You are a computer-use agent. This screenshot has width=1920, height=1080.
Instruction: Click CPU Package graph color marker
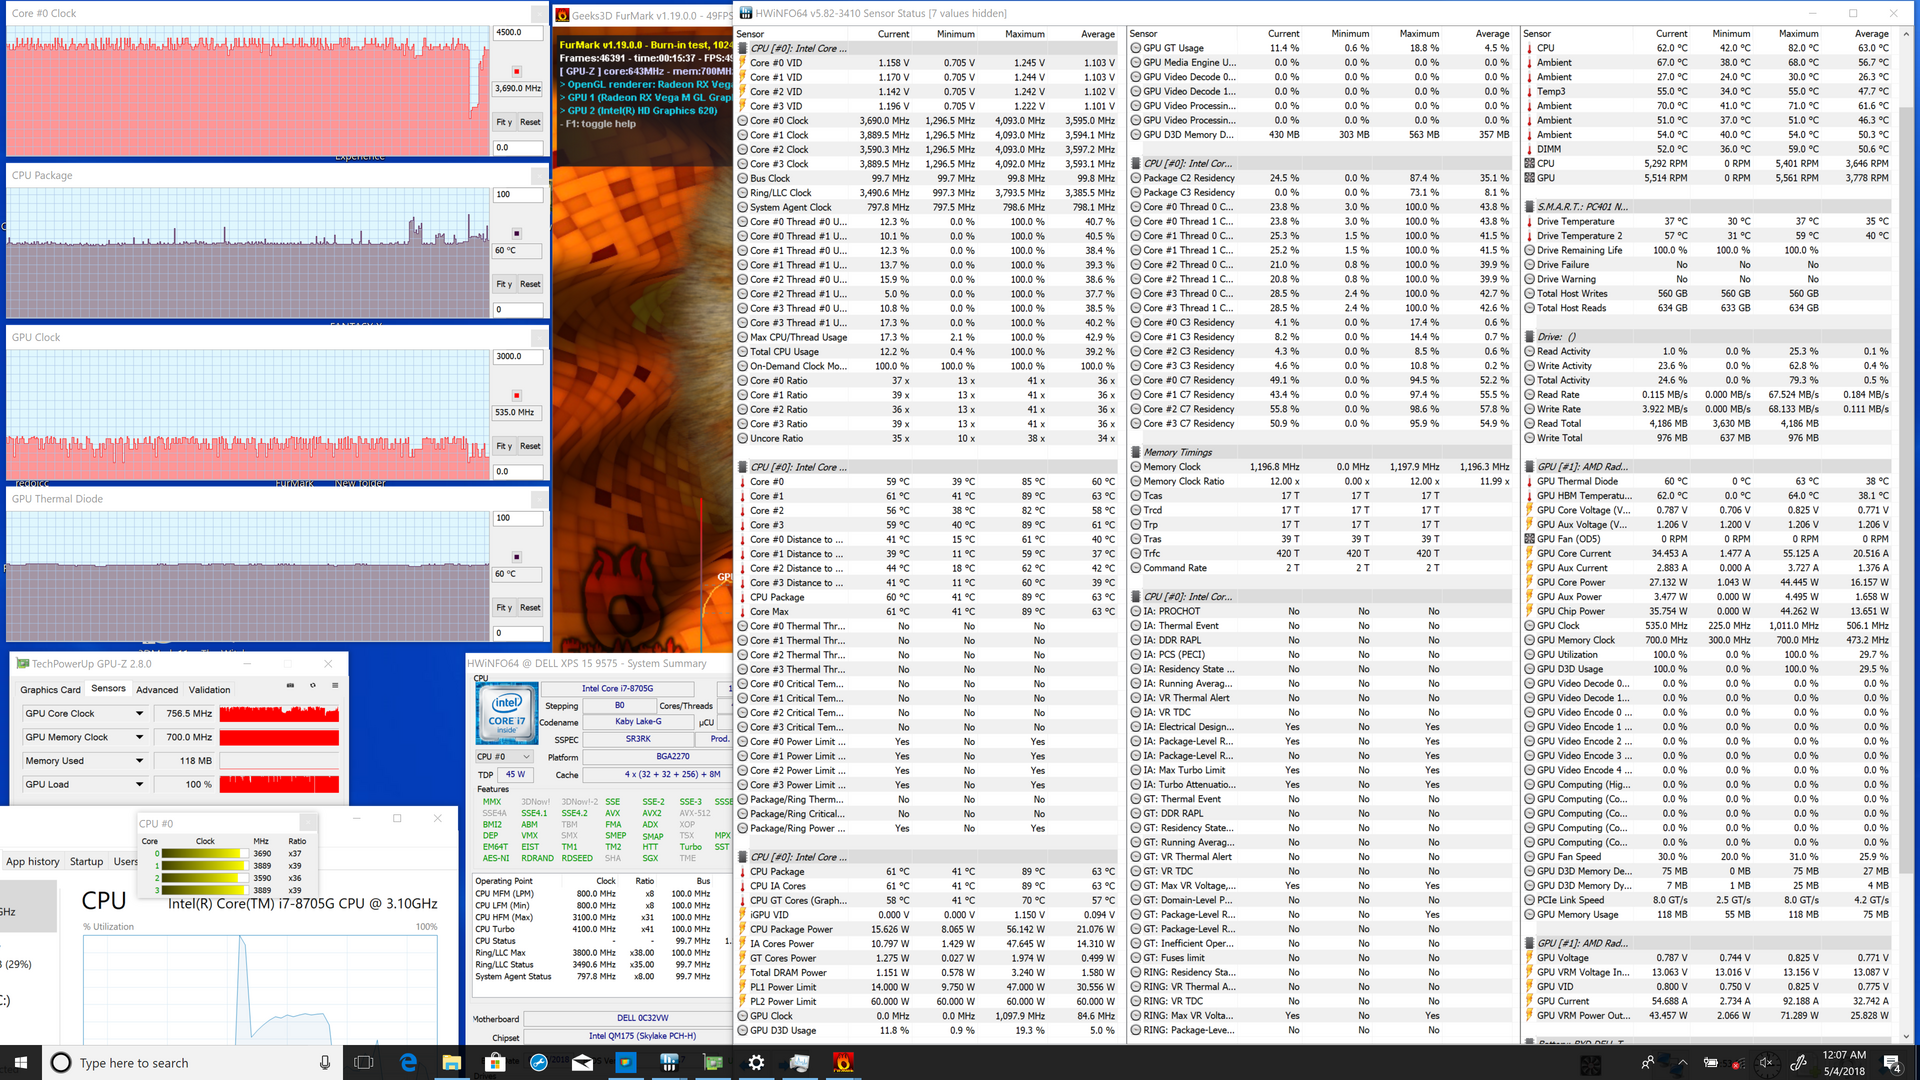(517, 234)
